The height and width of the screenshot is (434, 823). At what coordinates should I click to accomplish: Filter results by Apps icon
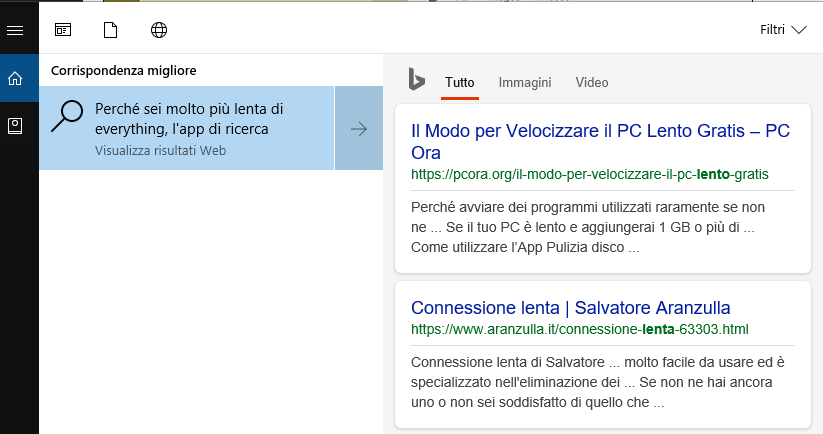[63, 30]
